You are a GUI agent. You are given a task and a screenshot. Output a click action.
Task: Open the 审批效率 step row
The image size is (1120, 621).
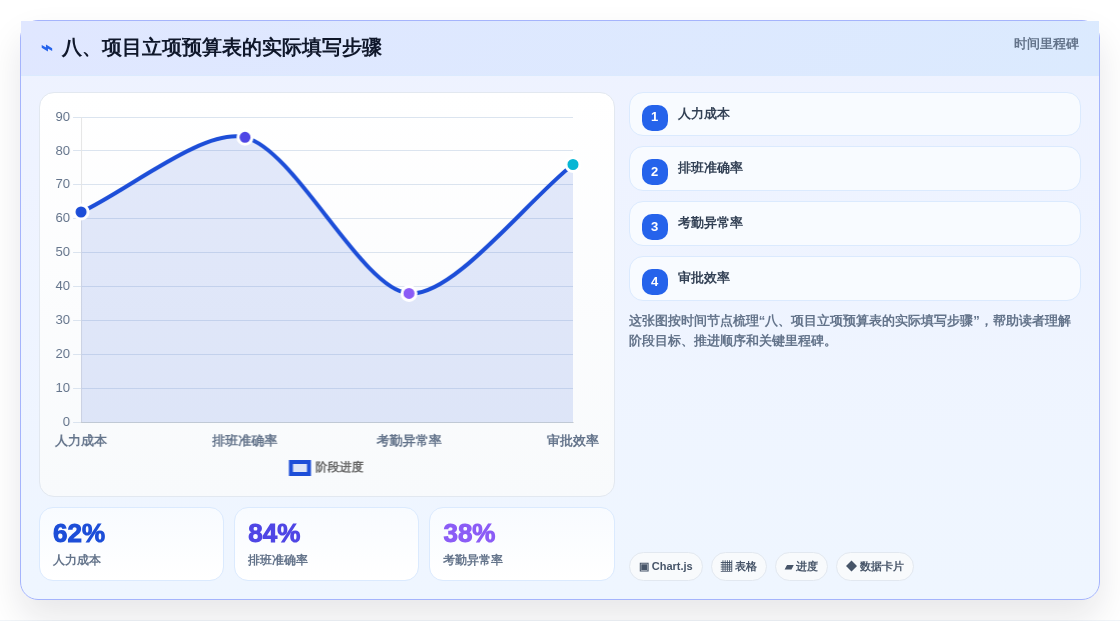tap(854, 279)
